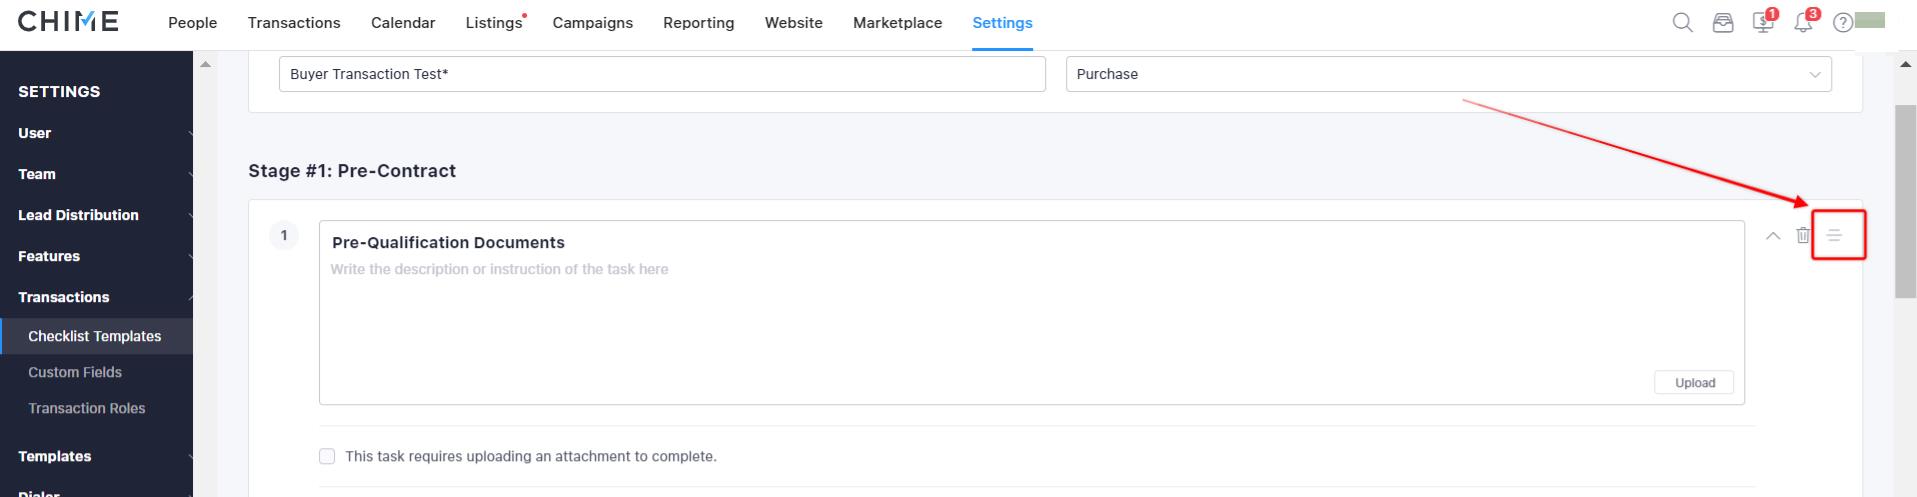Open the inbox tray icon
1917x497 pixels.
pos(1722,23)
